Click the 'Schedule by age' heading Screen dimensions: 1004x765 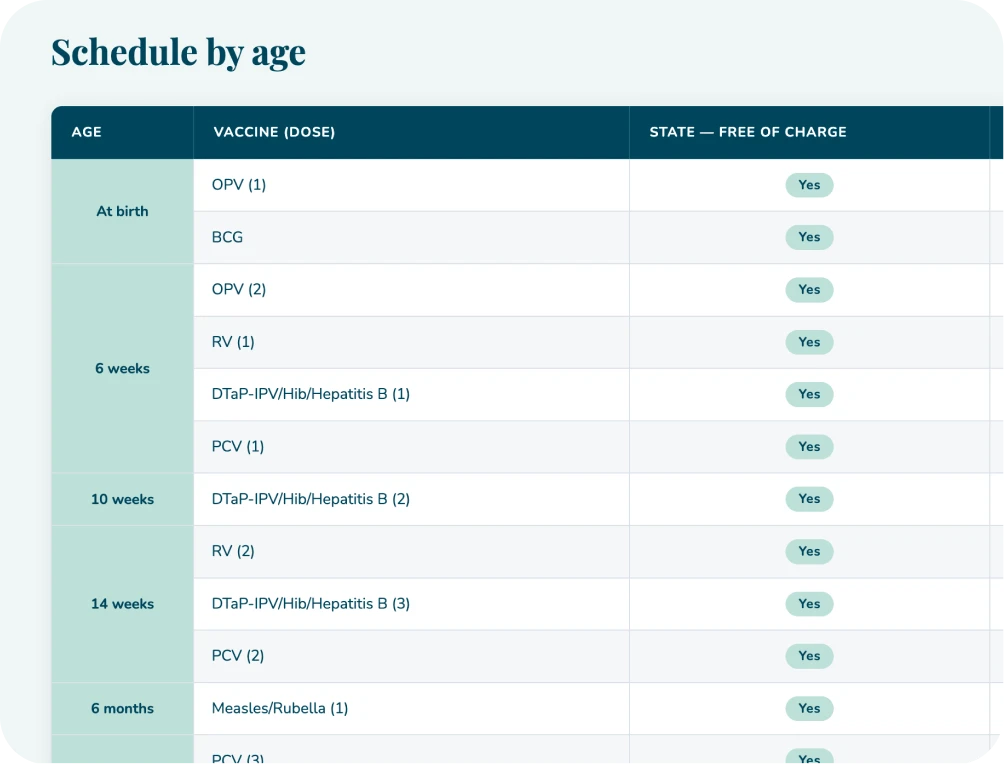(x=179, y=52)
